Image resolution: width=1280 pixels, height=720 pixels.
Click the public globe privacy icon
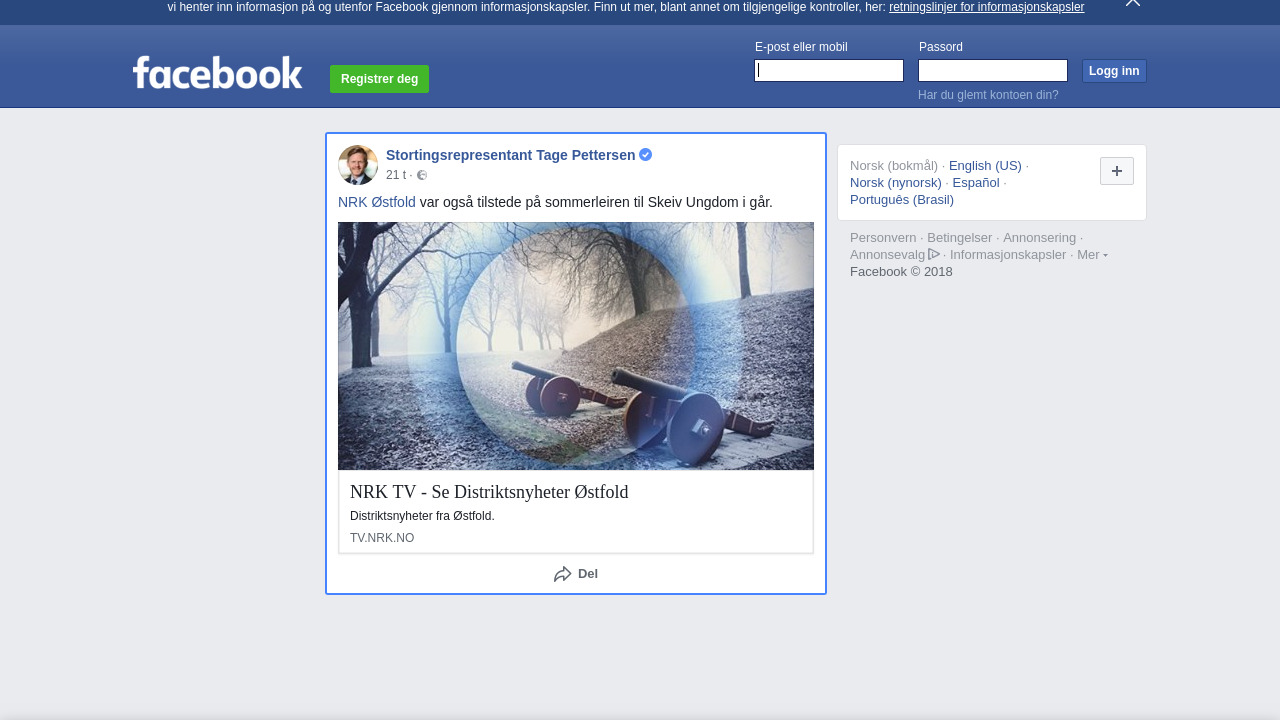click(422, 175)
